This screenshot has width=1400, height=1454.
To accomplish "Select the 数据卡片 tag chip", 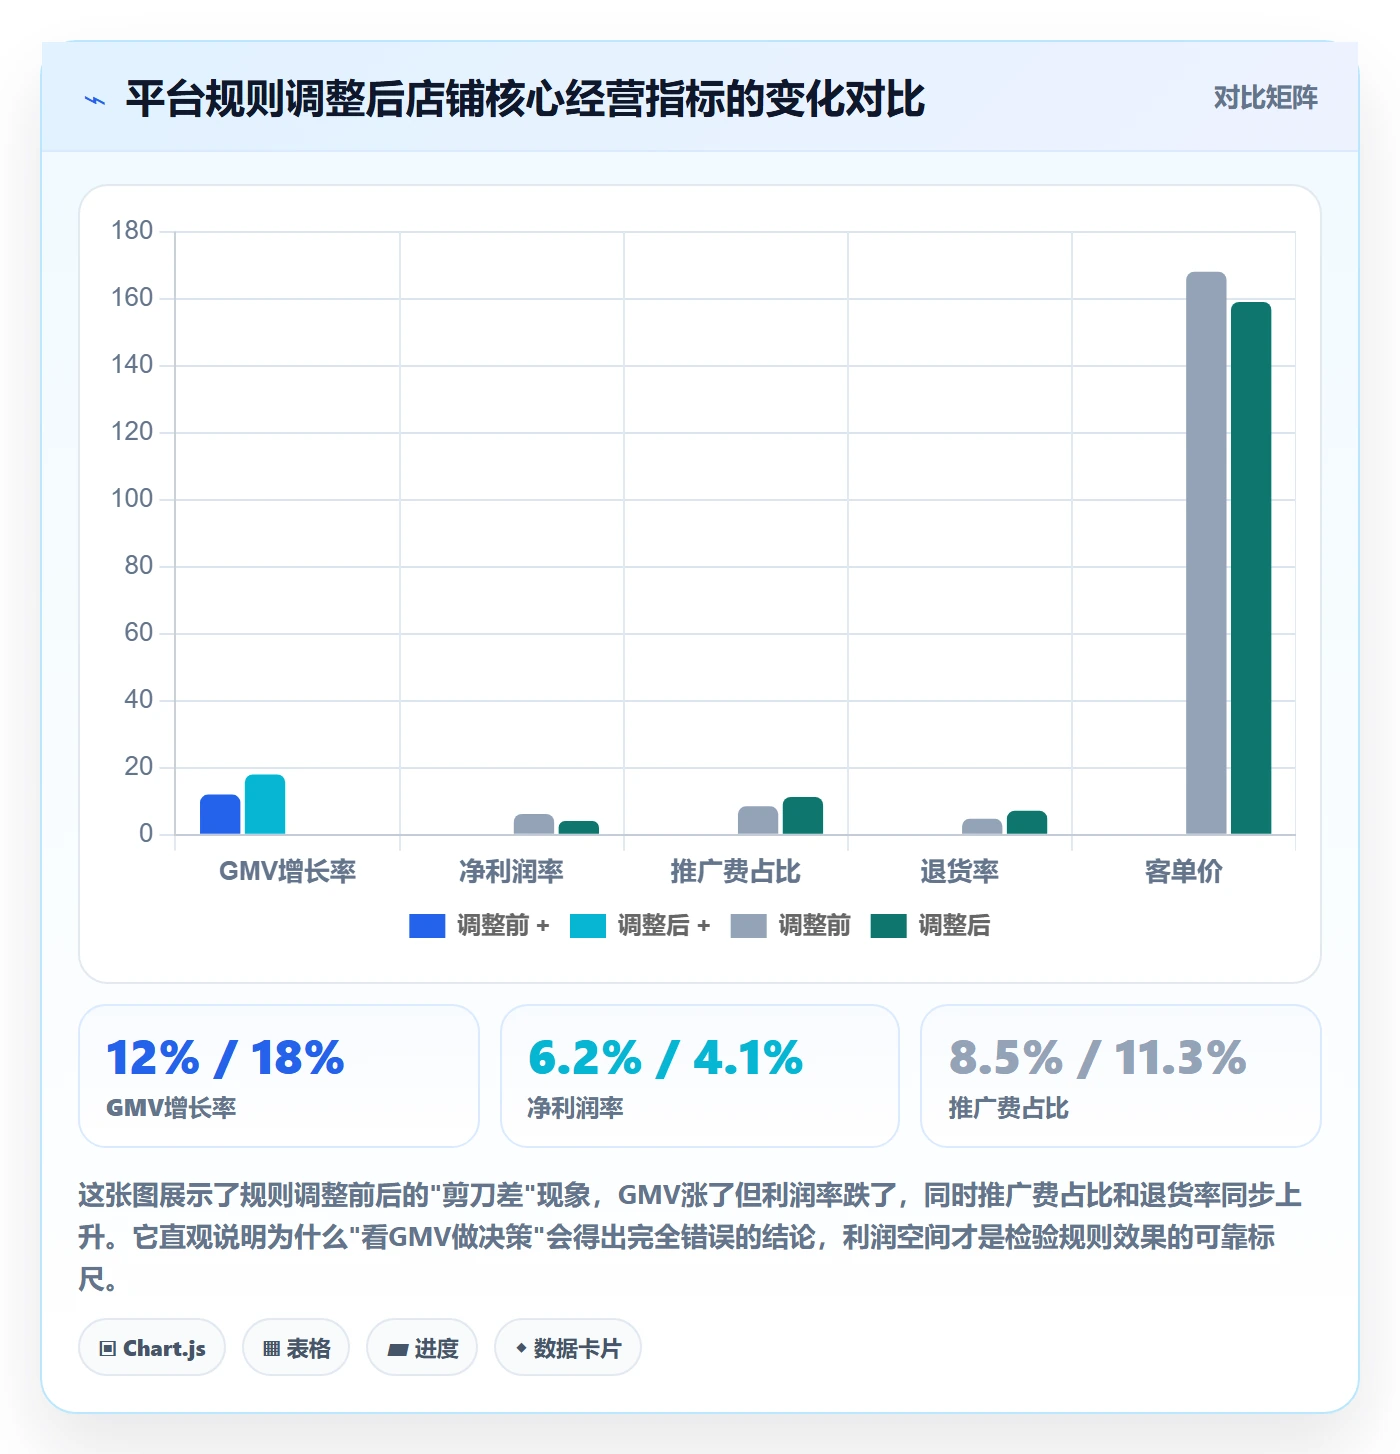I will coord(568,1348).
